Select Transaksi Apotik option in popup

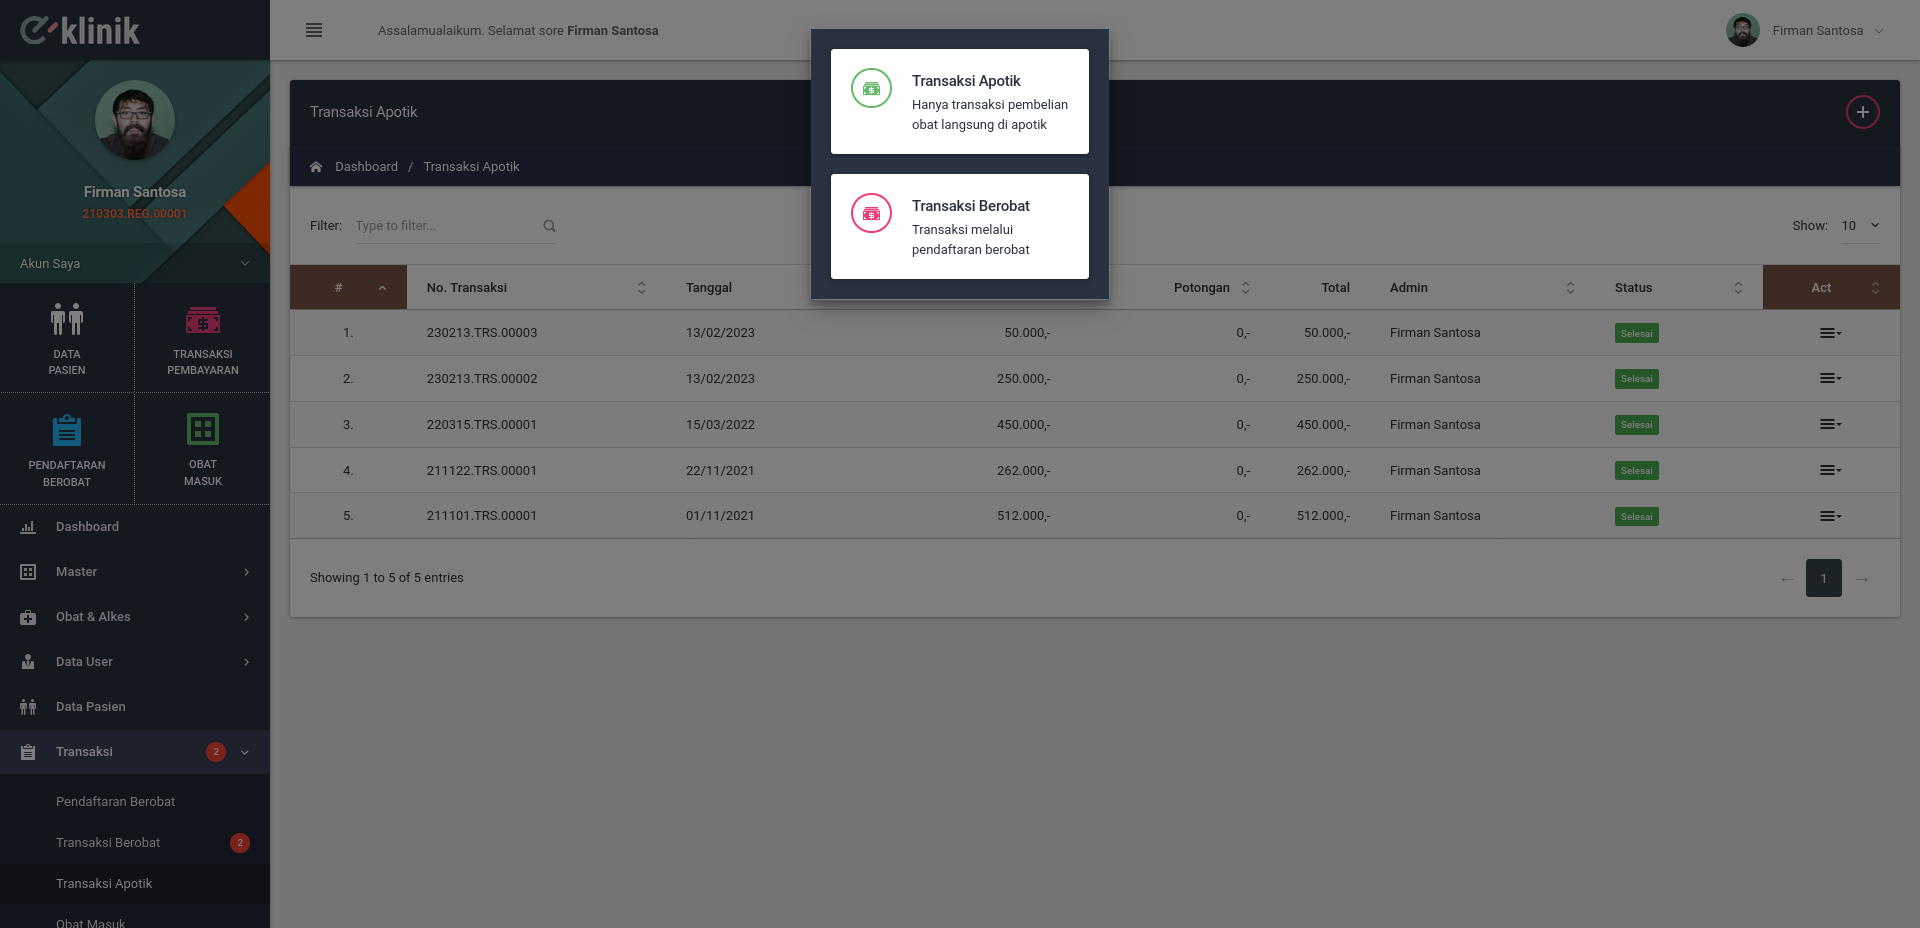[x=960, y=102]
